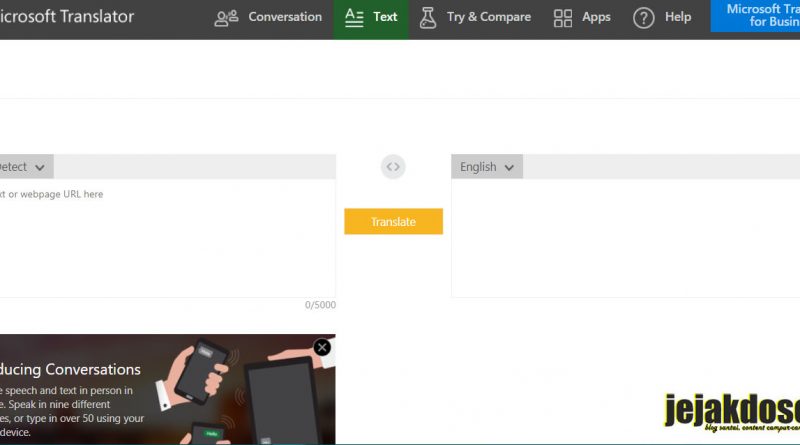This screenshot has width=800, height=445.
Task: Swap languages with the arrows icon
Action: click(x=393, y=167)
